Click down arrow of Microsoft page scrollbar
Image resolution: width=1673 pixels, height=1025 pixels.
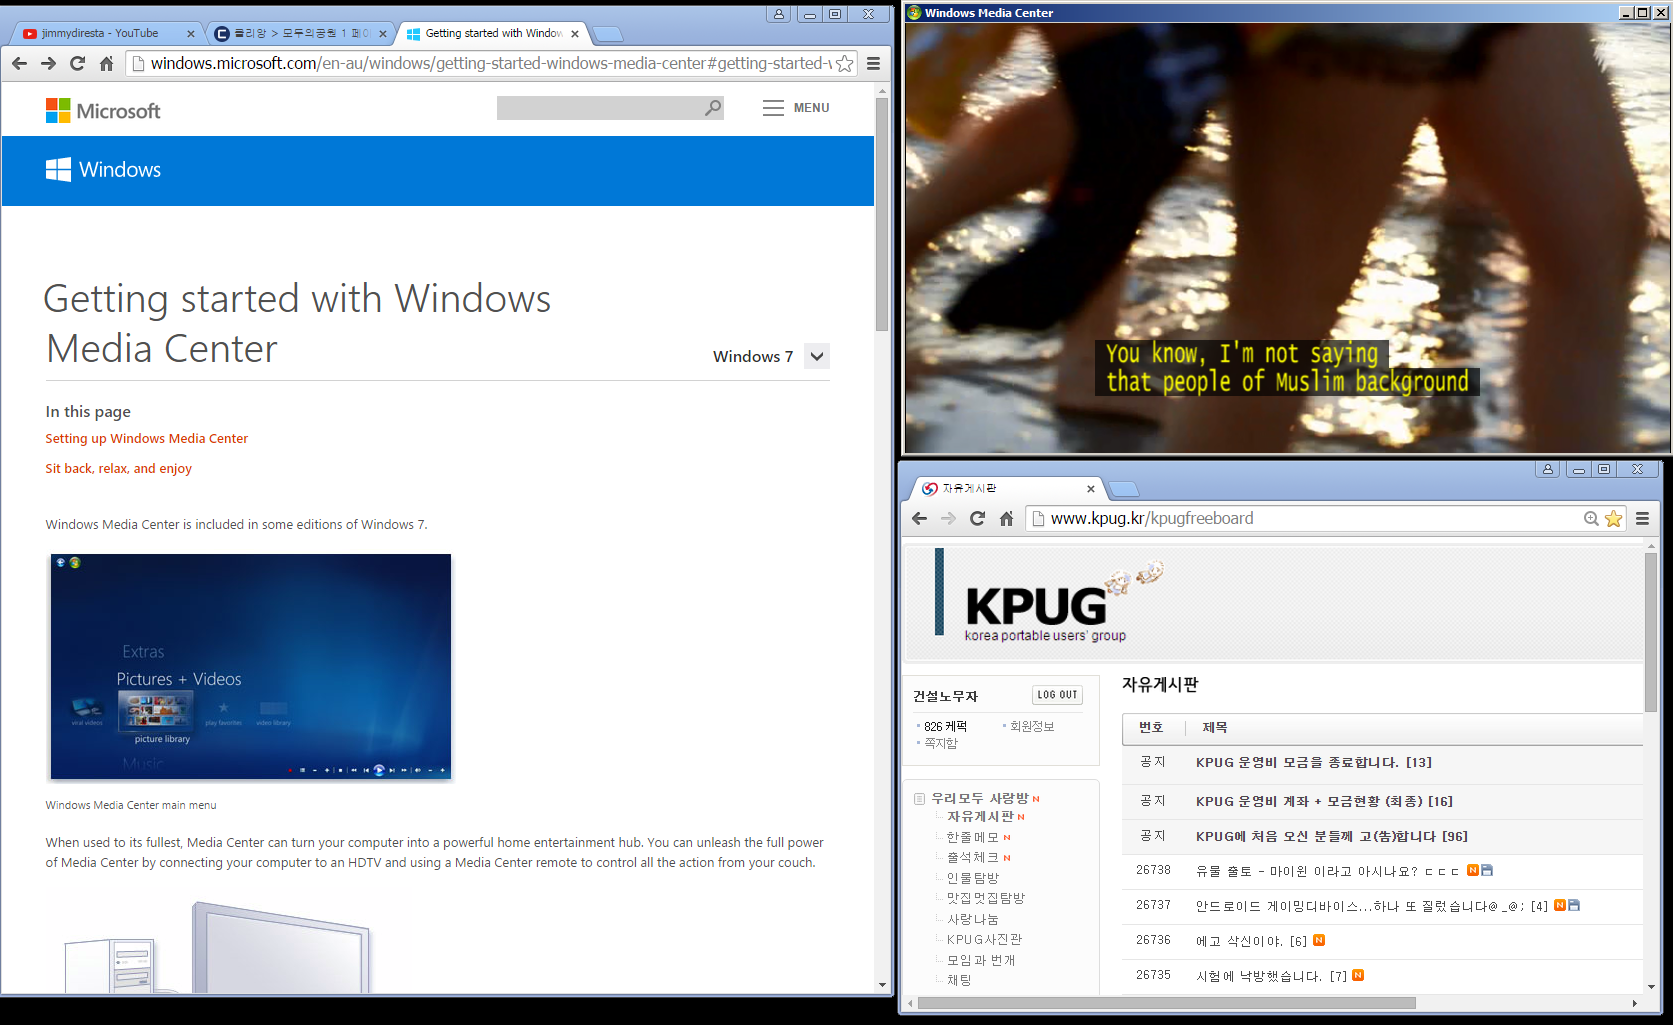[x=881, y=984]
